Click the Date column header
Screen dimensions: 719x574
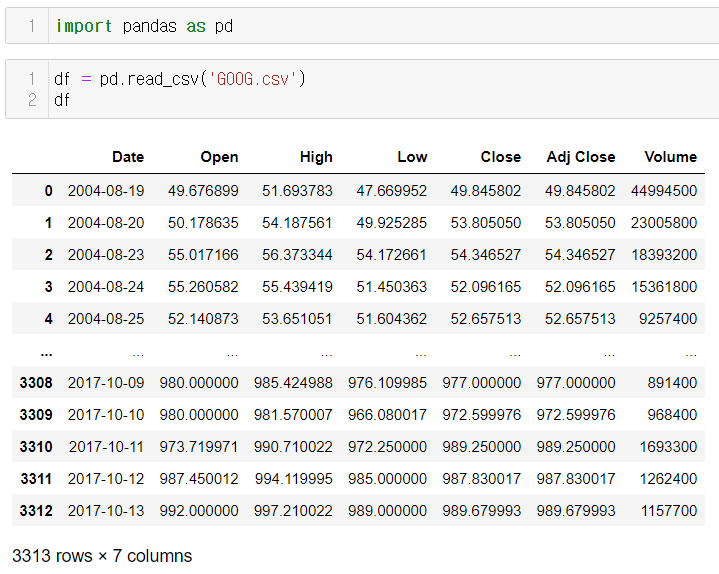128,157
